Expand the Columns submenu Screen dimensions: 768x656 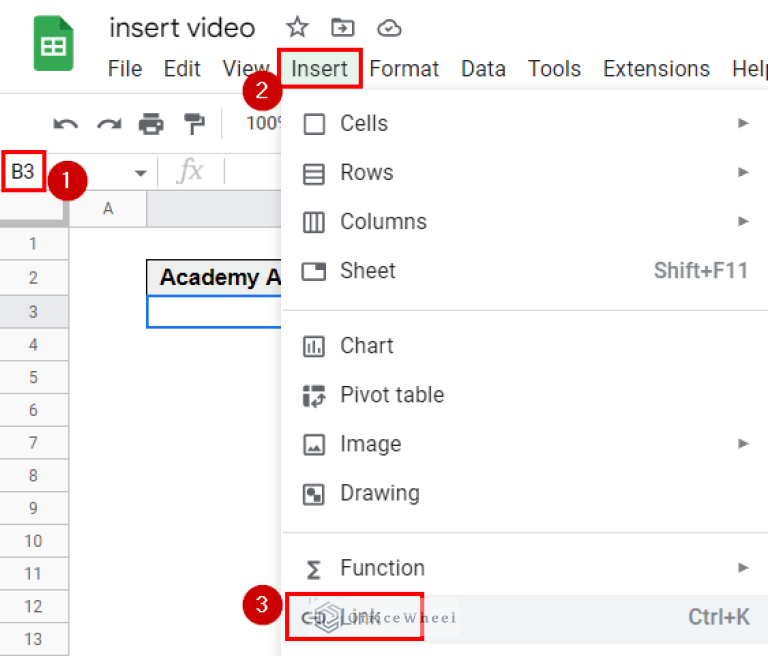point(525,221)
